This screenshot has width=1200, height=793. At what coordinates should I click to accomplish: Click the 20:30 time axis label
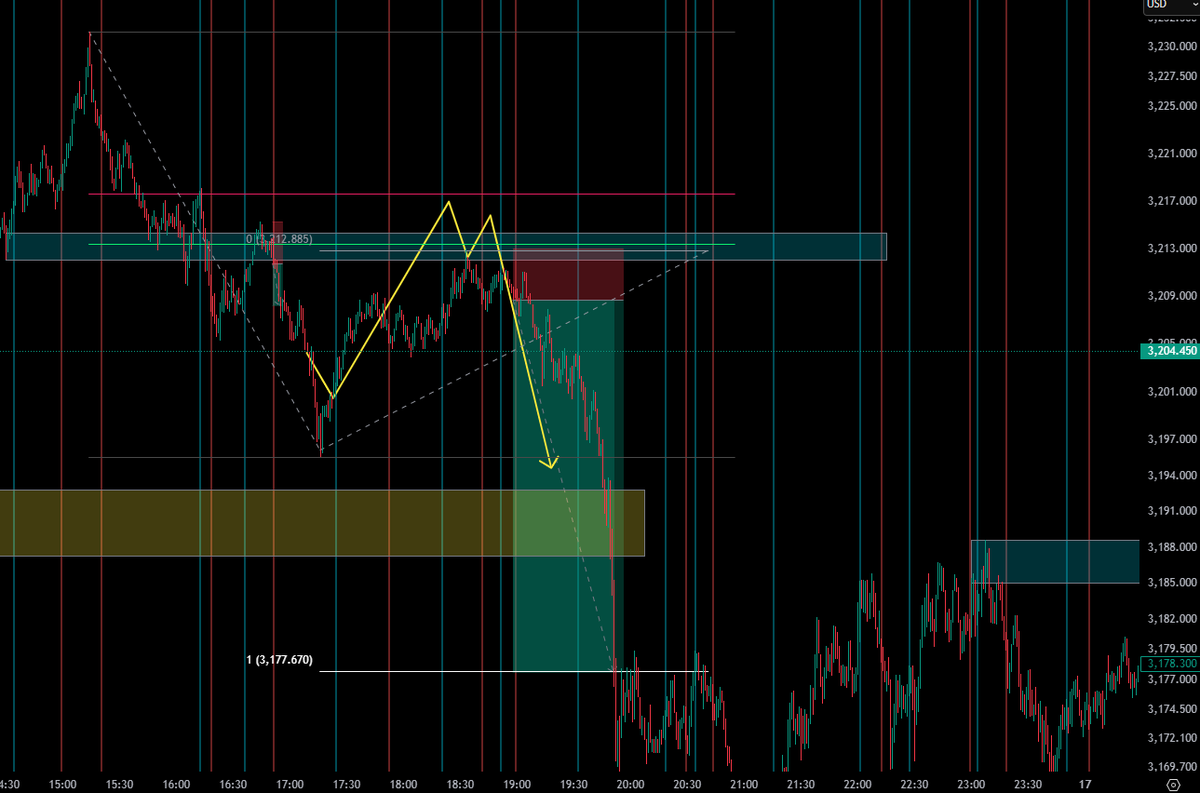(x=688, y=784)
